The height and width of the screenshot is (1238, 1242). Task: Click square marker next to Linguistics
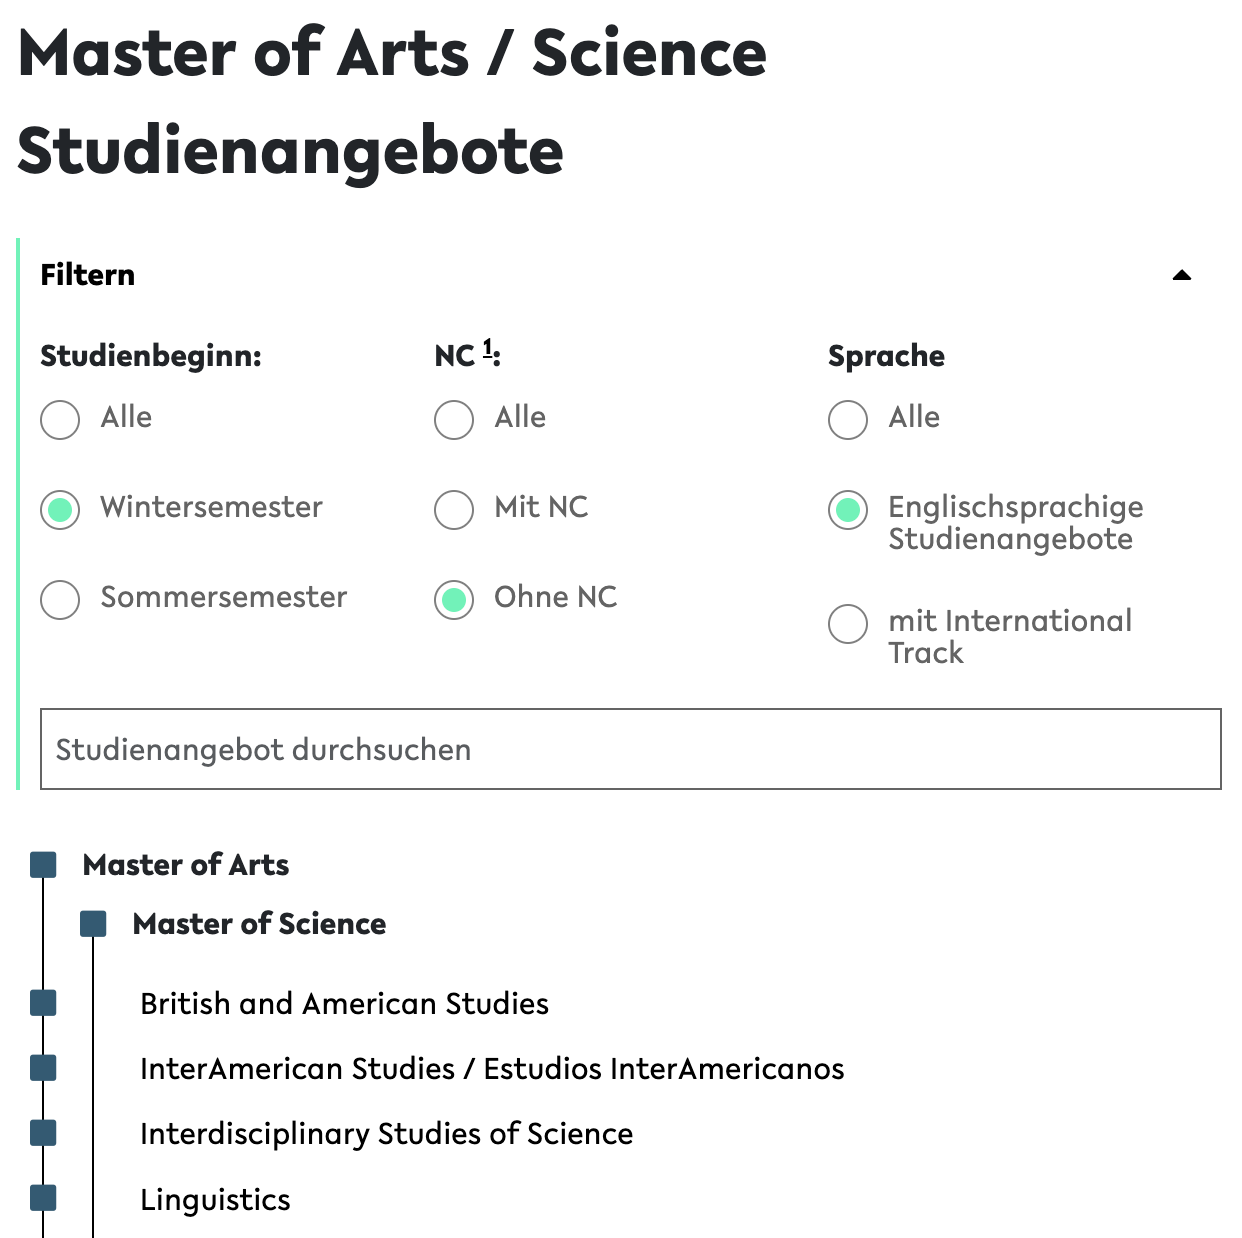pos(43,1198)
